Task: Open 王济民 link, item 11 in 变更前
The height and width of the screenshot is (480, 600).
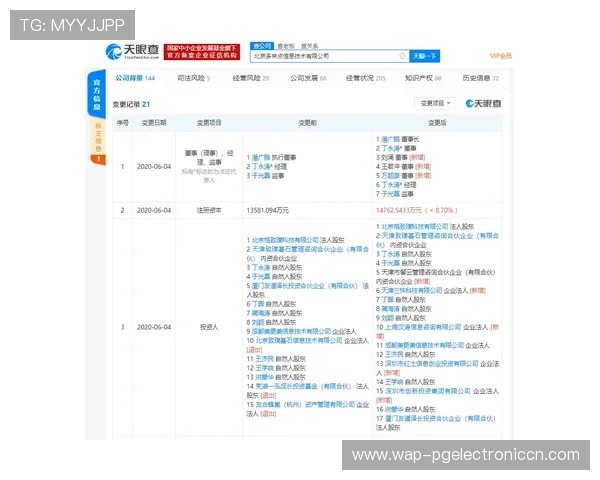Action: point(264,359)
